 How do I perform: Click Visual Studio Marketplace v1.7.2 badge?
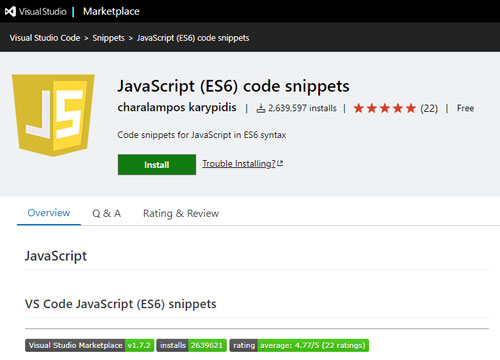tap(90, 345)
